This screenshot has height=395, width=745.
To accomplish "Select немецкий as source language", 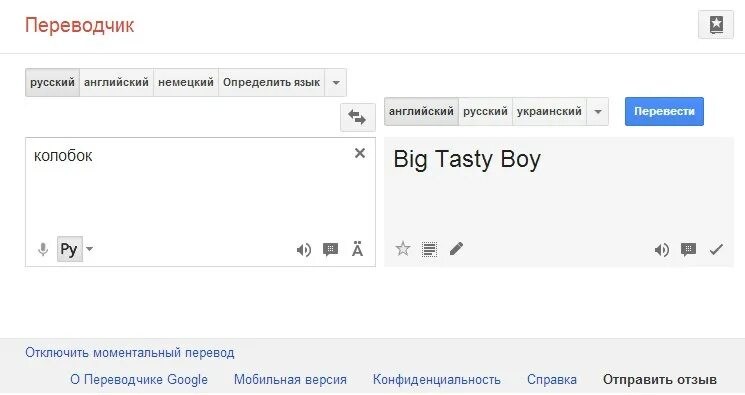I will (x=186, y=83).
